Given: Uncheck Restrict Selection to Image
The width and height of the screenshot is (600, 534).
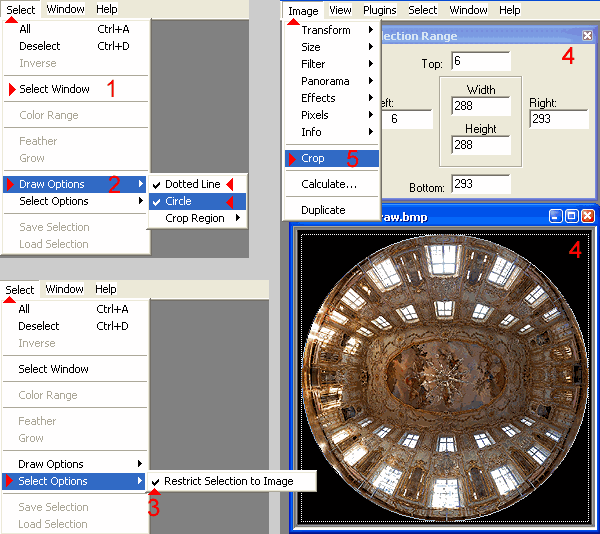Looking at the screenshot, I should 228,481.
